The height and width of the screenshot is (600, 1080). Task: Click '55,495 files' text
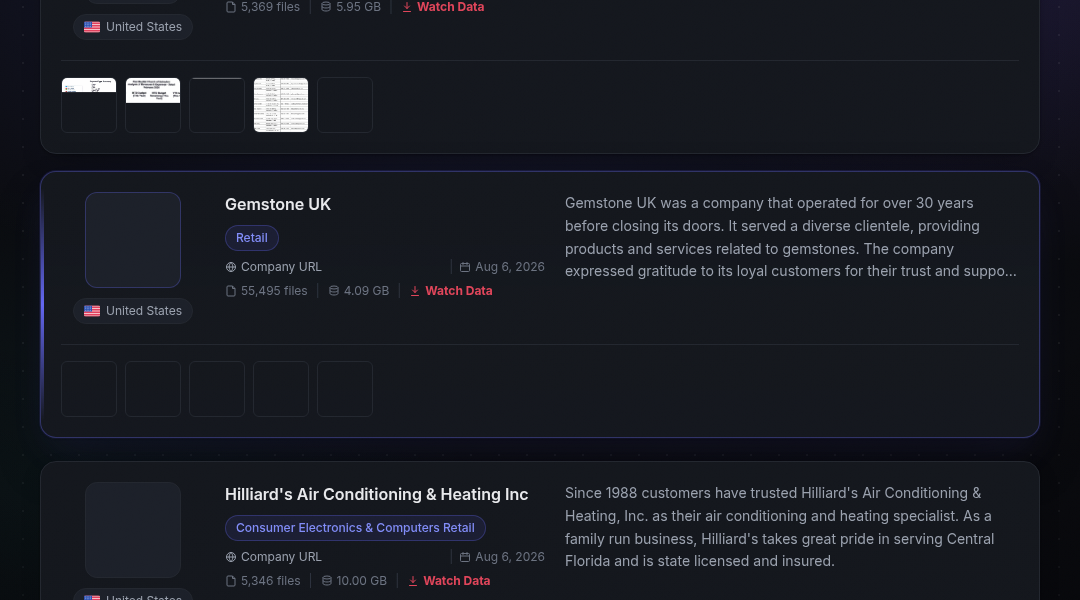pyautogui.click(x=274, y=291)
